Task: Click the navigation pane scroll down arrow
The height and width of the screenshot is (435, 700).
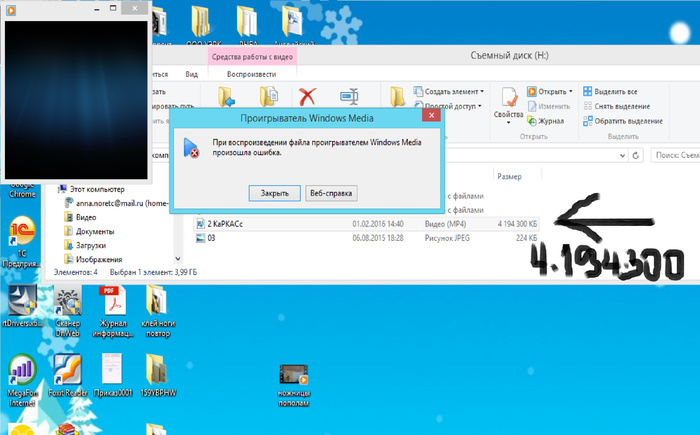Action: [178, 259]
